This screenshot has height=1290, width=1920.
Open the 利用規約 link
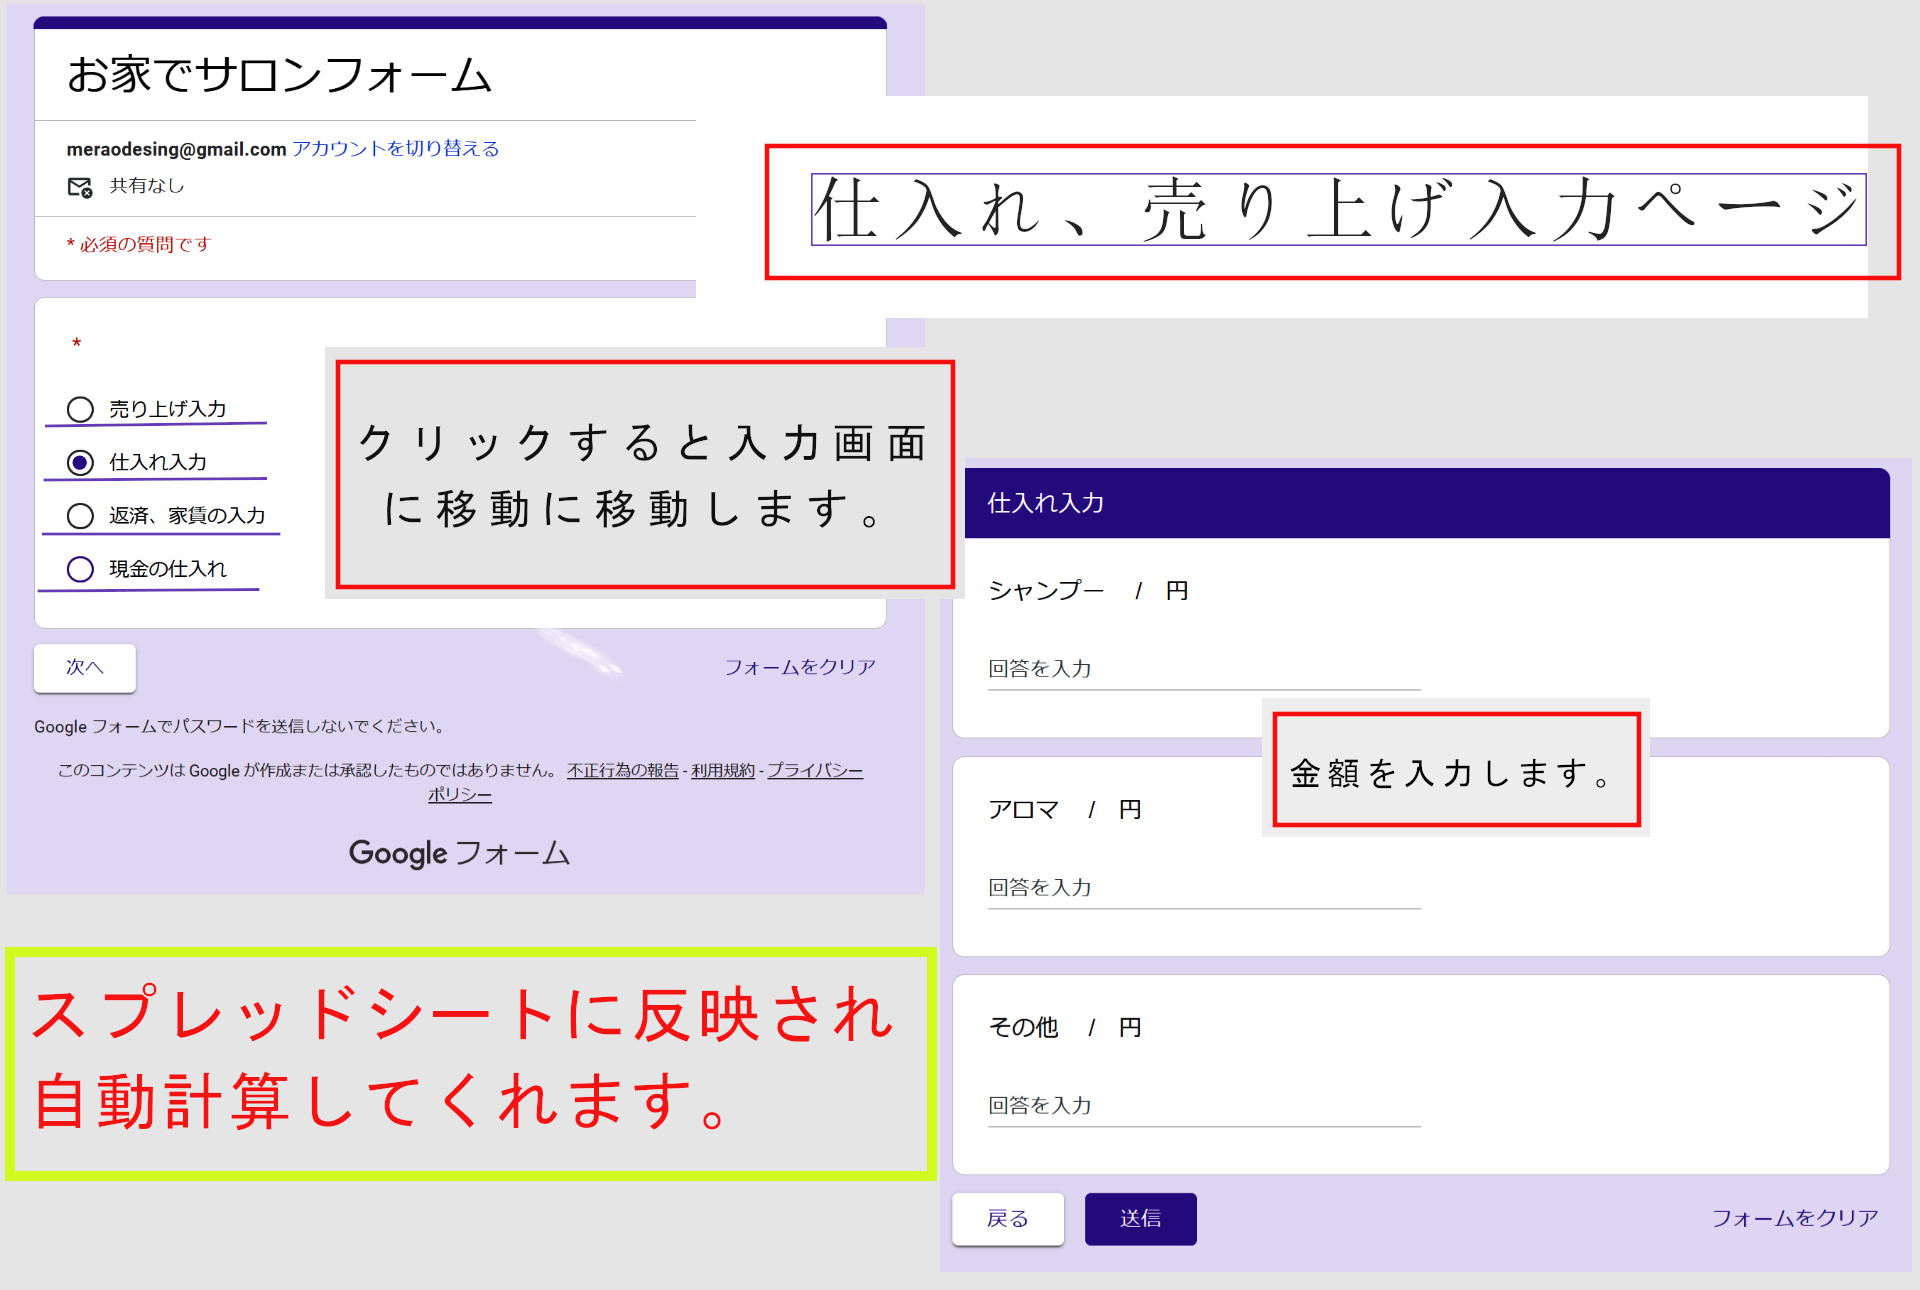coord(722,770)
